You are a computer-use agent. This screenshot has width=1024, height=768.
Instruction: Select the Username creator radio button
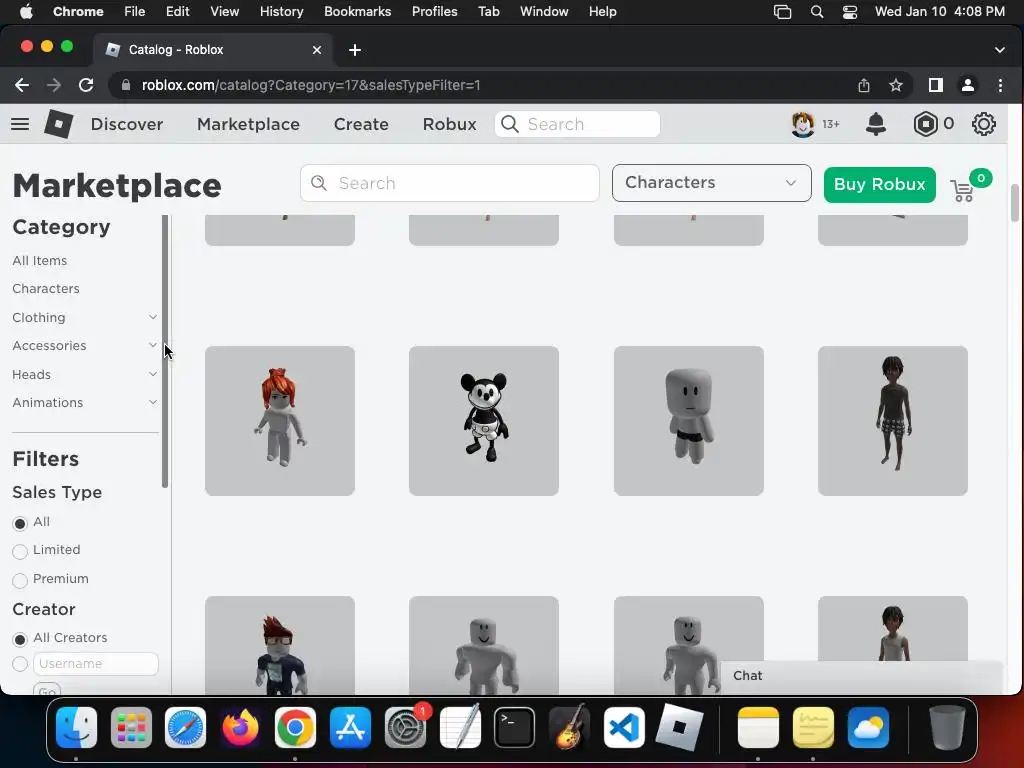tap(20, 664)
